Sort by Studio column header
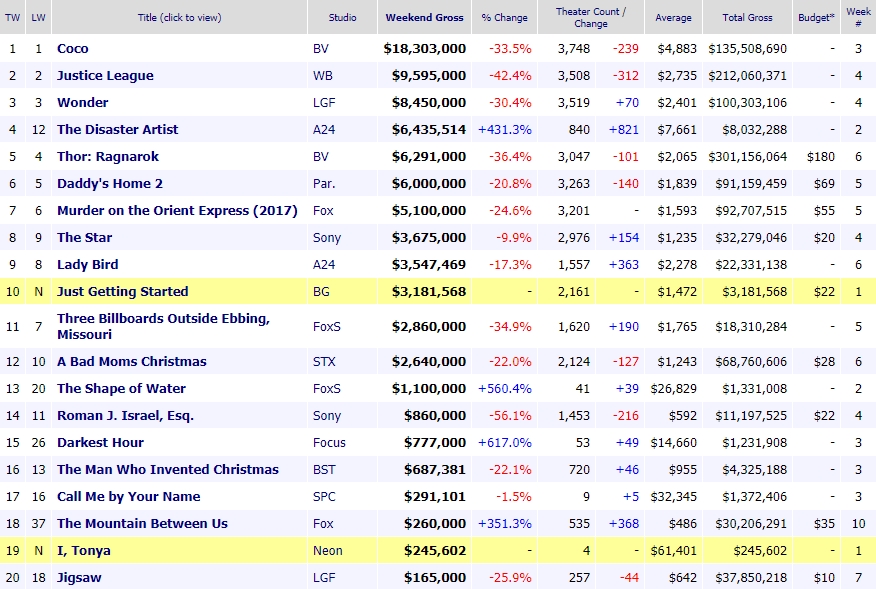This screenshot has height=589, width=876. click(x=342, y=17)
